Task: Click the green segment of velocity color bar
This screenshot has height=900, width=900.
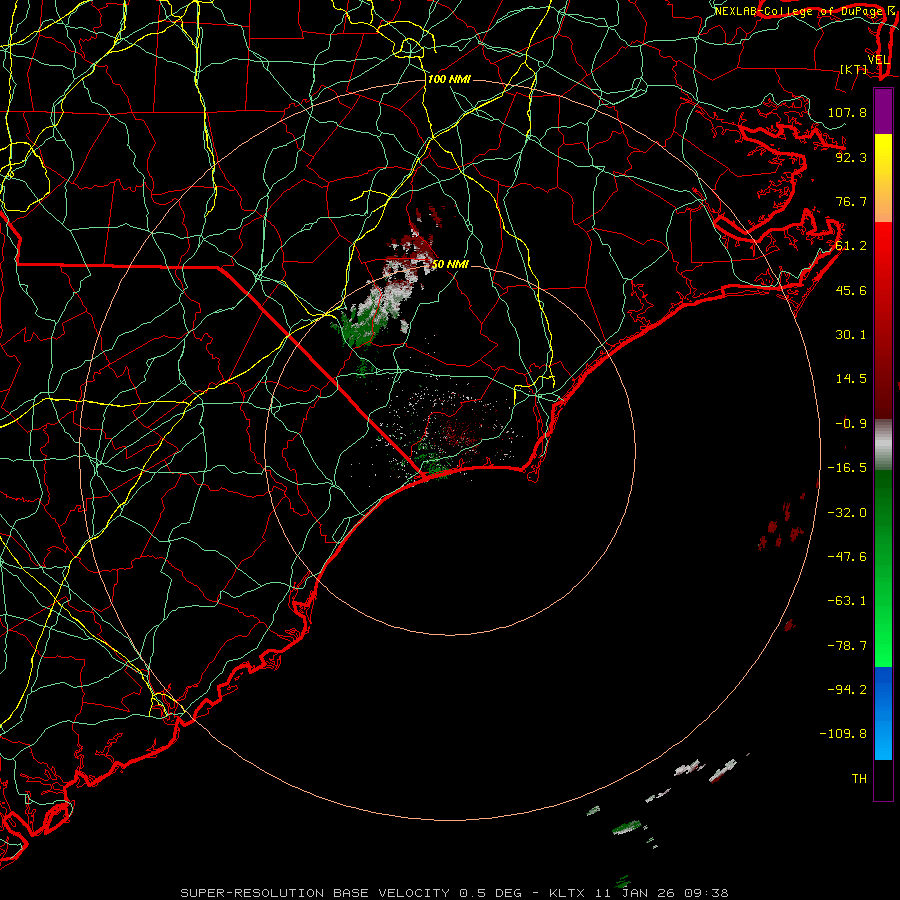Action: tap(883, 568)
